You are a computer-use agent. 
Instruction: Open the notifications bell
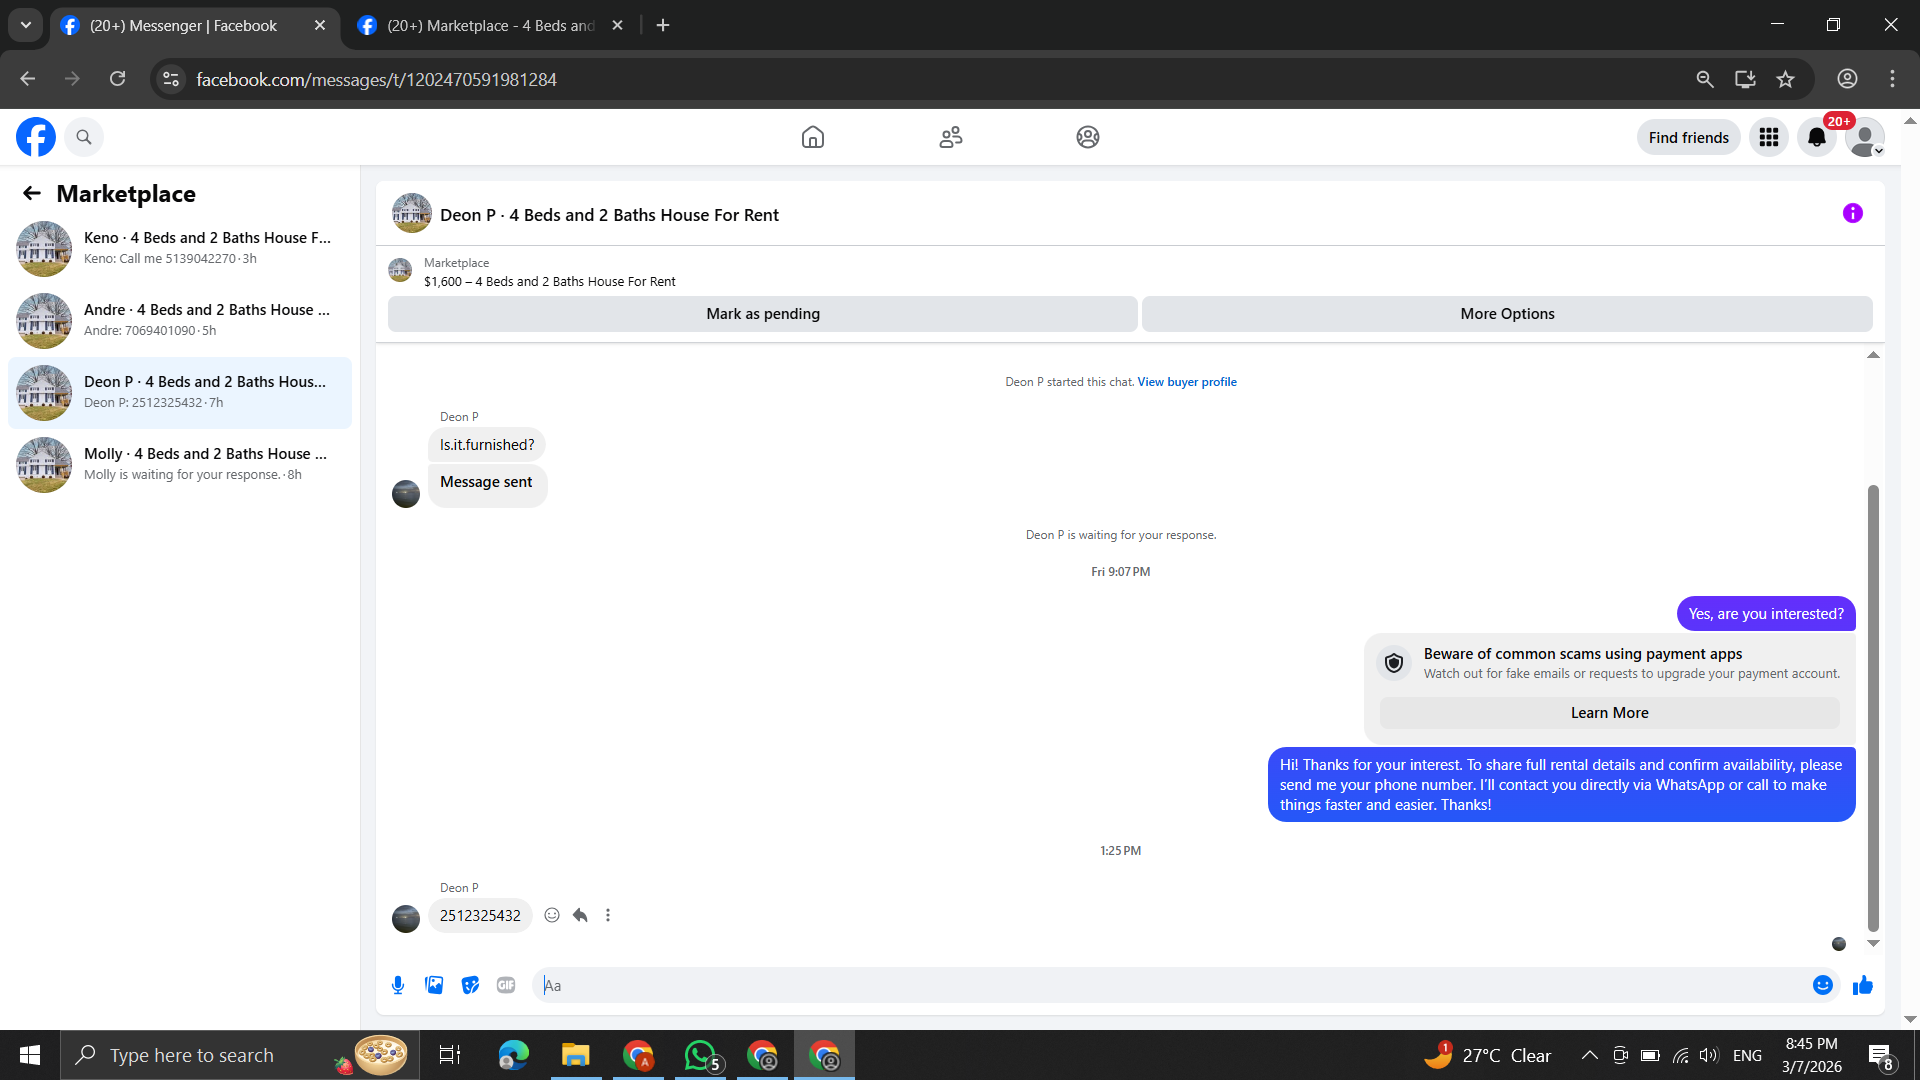click(1817, 137)
